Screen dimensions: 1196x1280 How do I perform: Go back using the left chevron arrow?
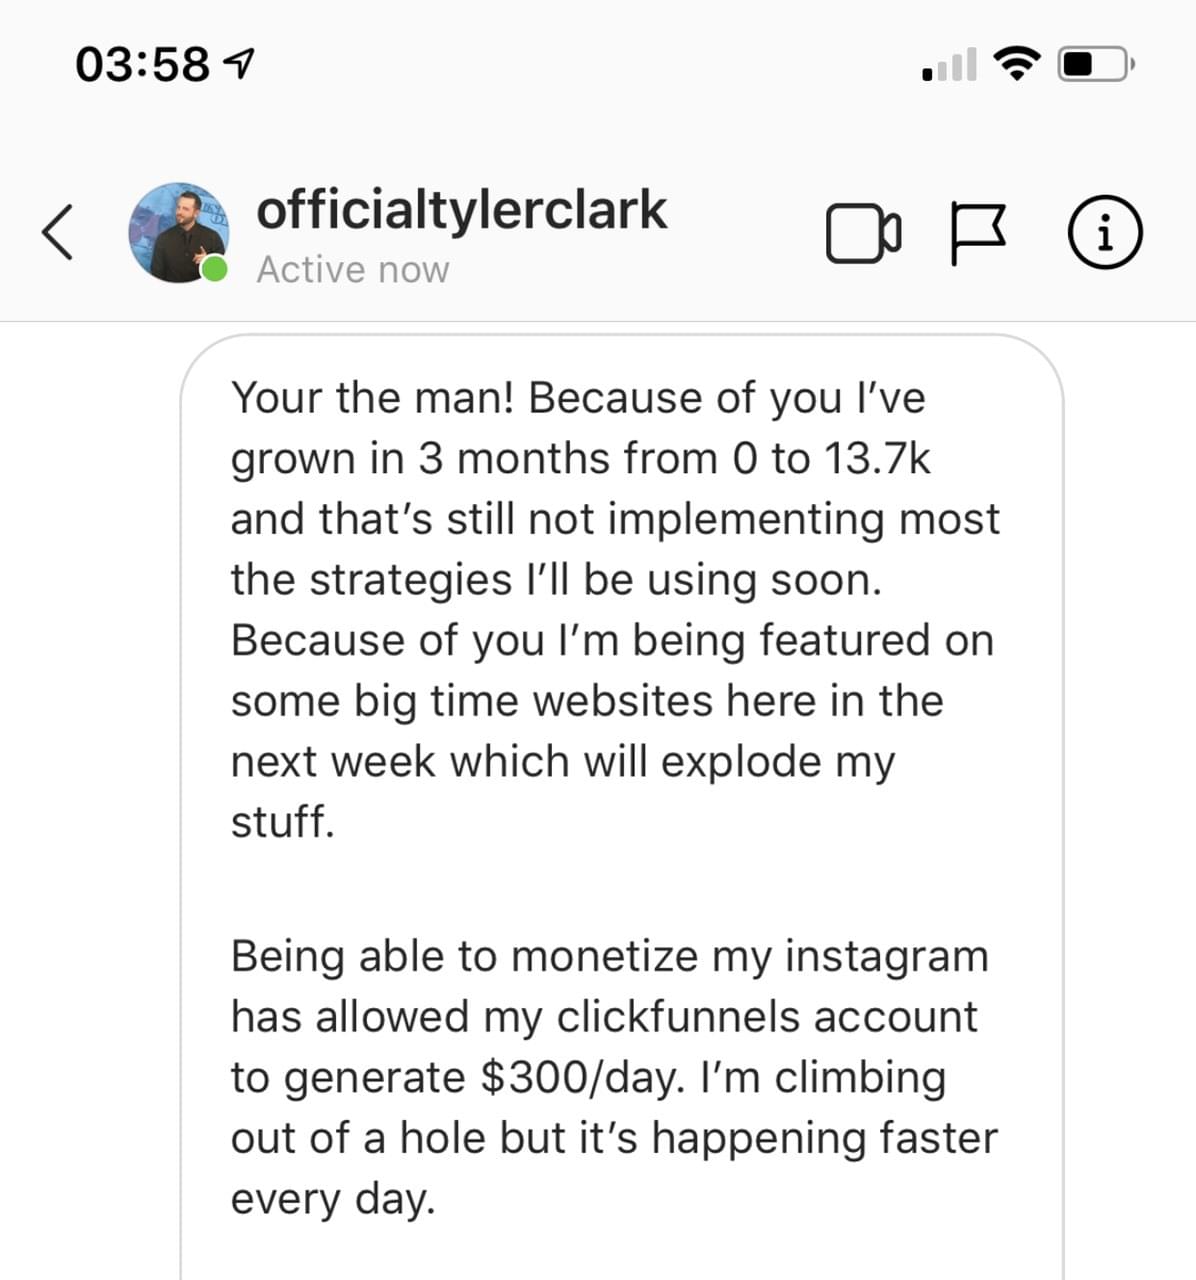click(58, 232)
